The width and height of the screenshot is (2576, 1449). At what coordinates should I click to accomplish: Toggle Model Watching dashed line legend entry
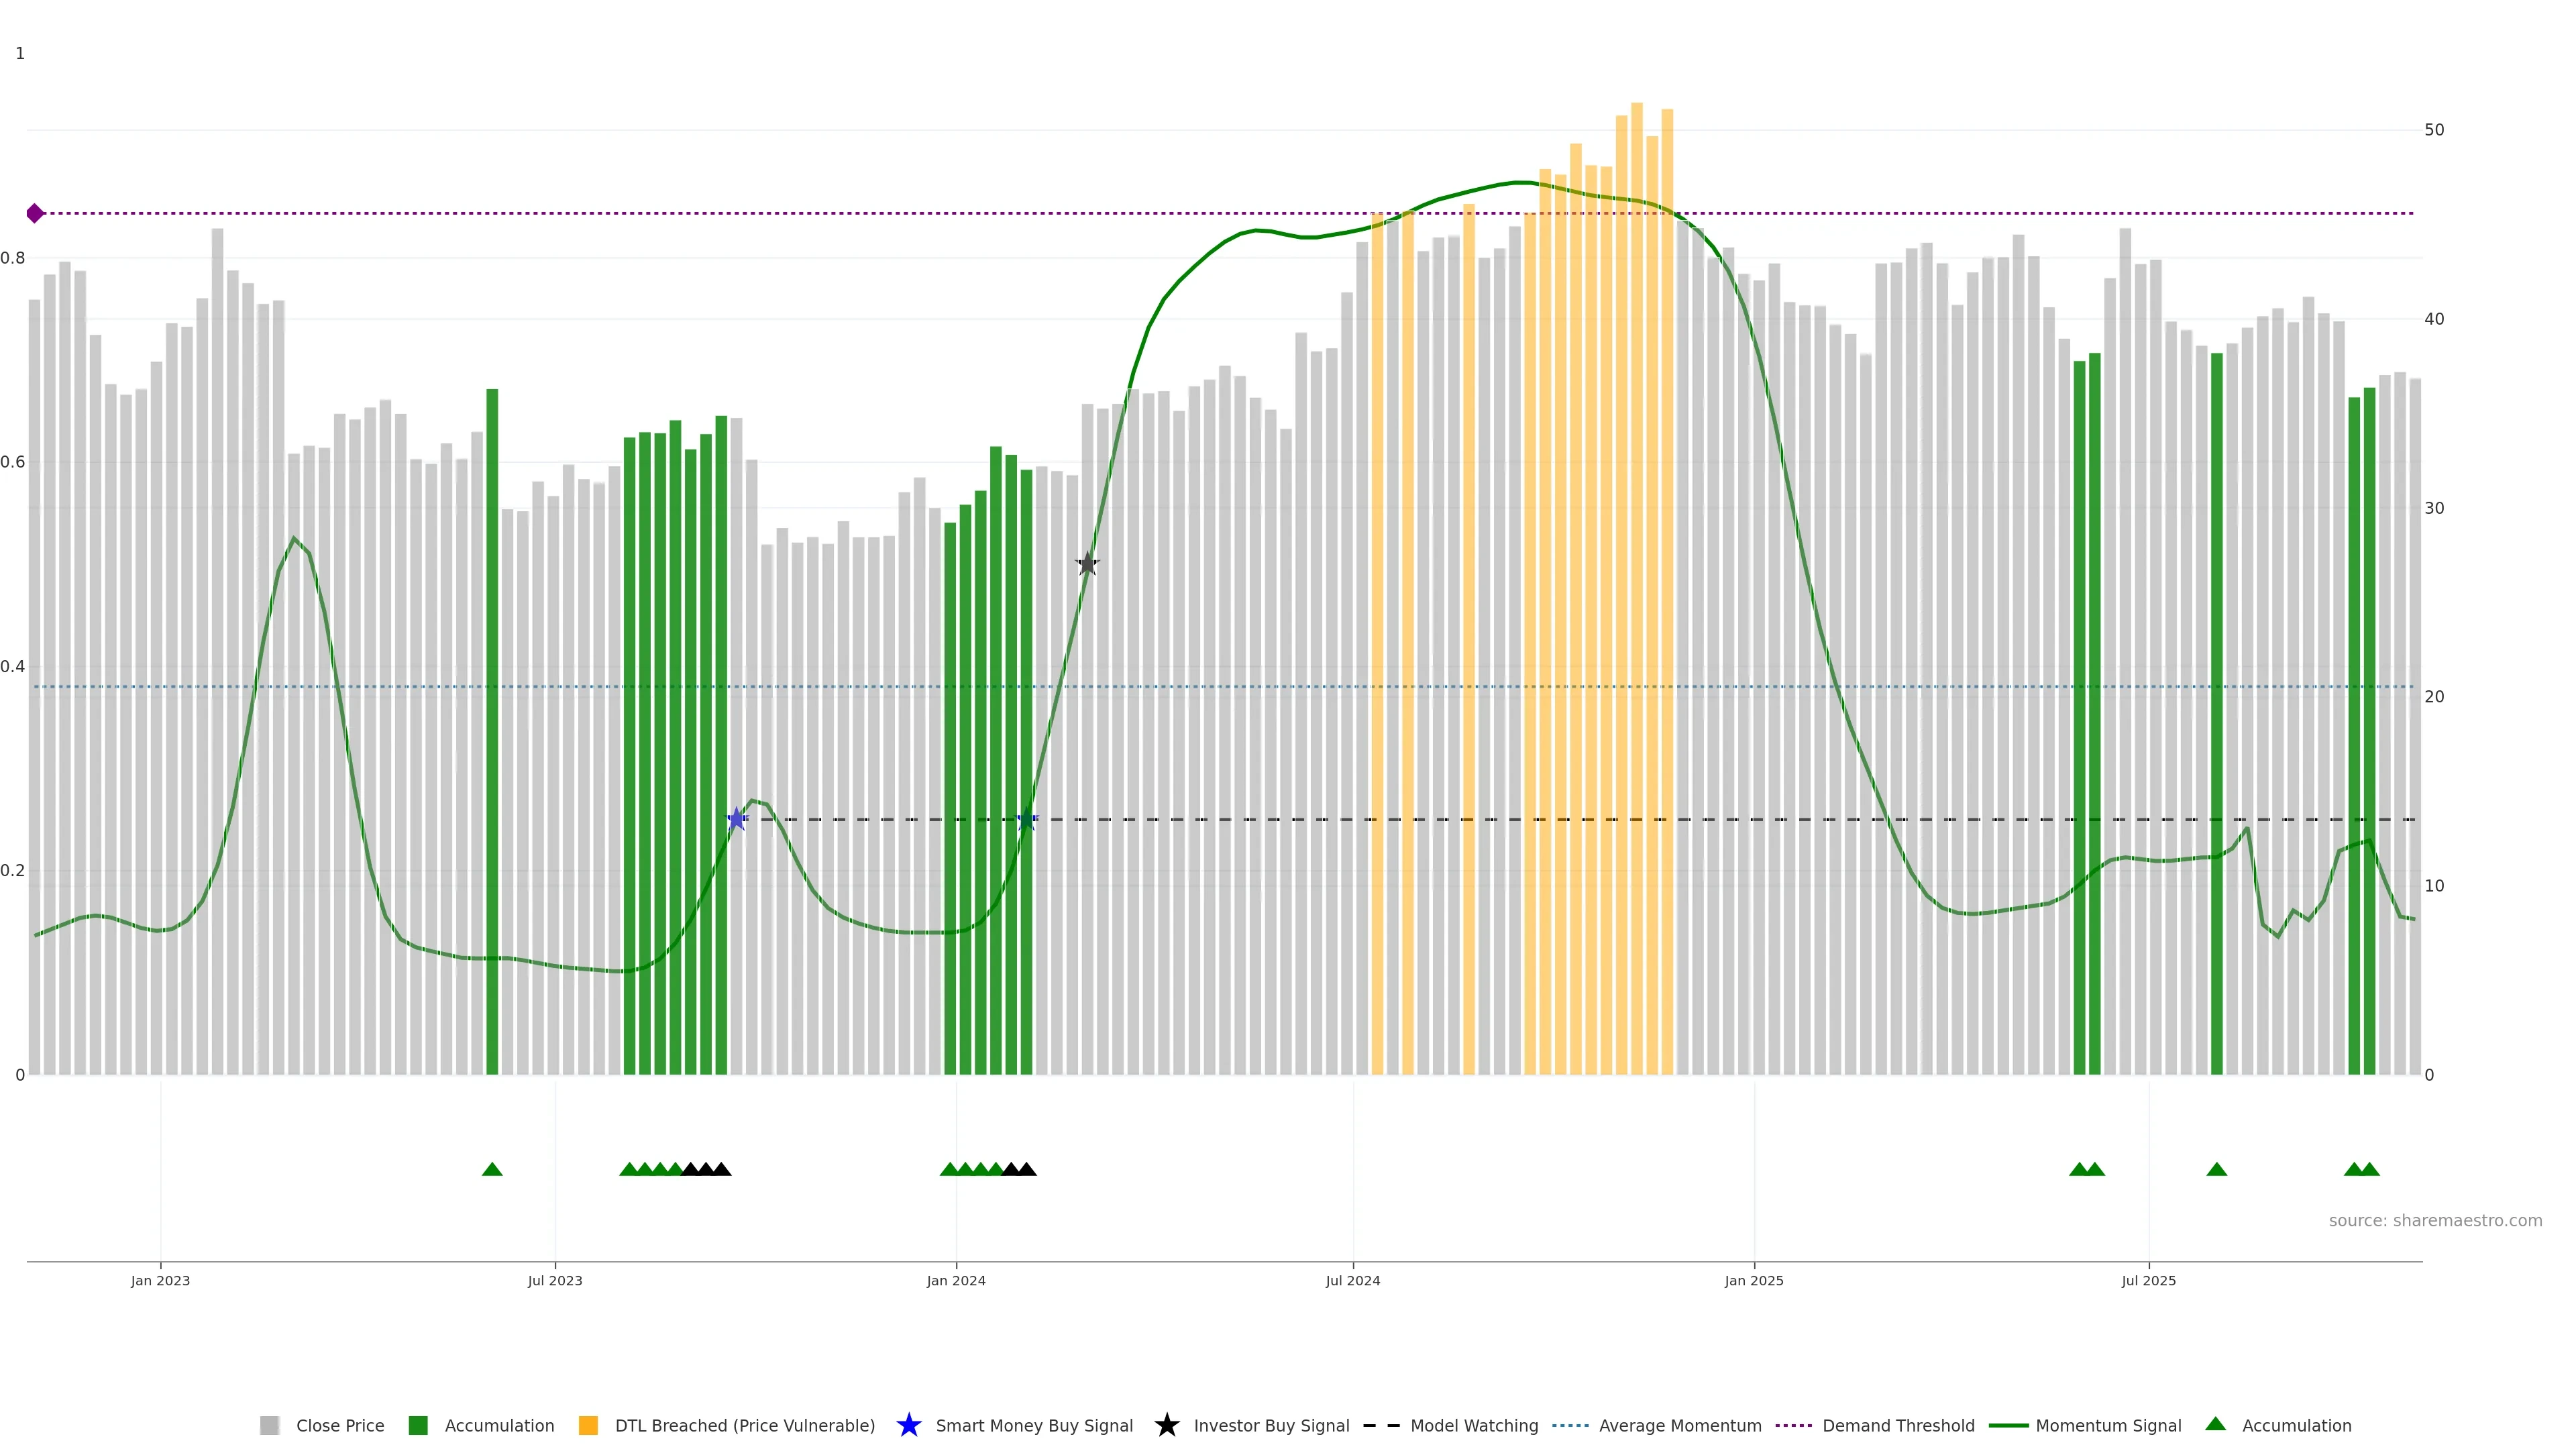1473,1425
